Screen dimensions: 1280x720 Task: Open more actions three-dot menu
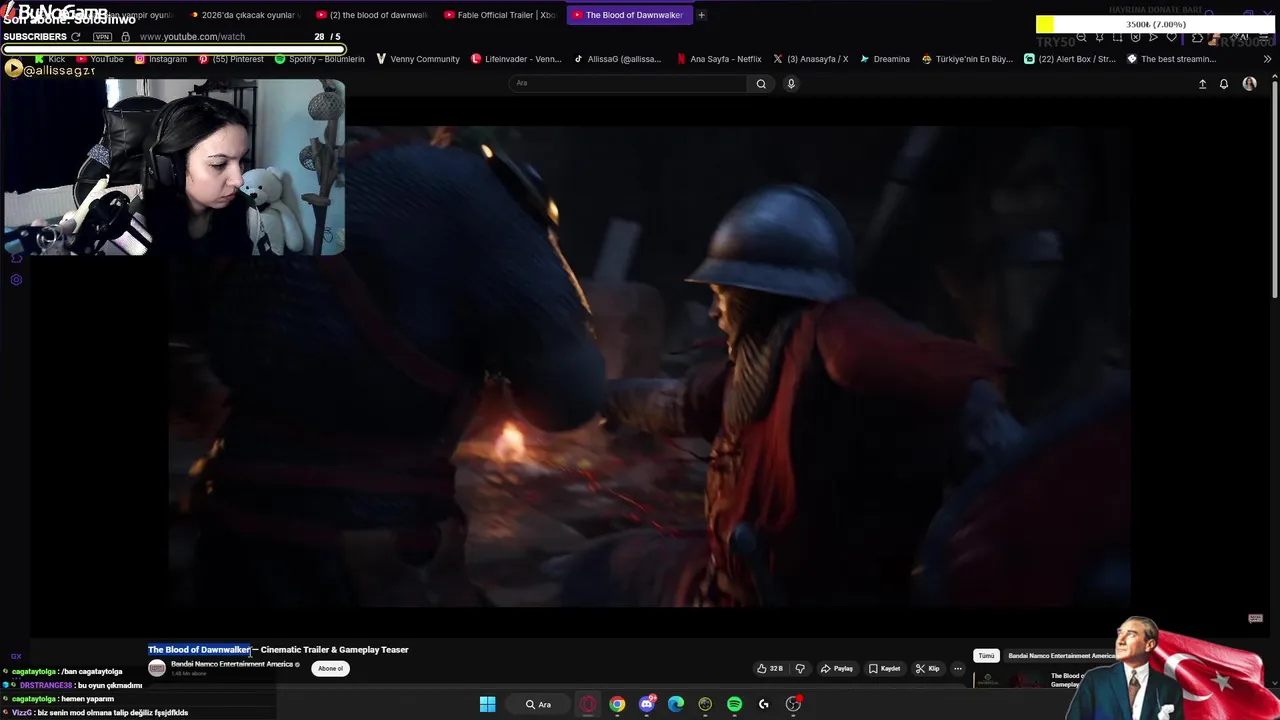click(x=957, y=669)
